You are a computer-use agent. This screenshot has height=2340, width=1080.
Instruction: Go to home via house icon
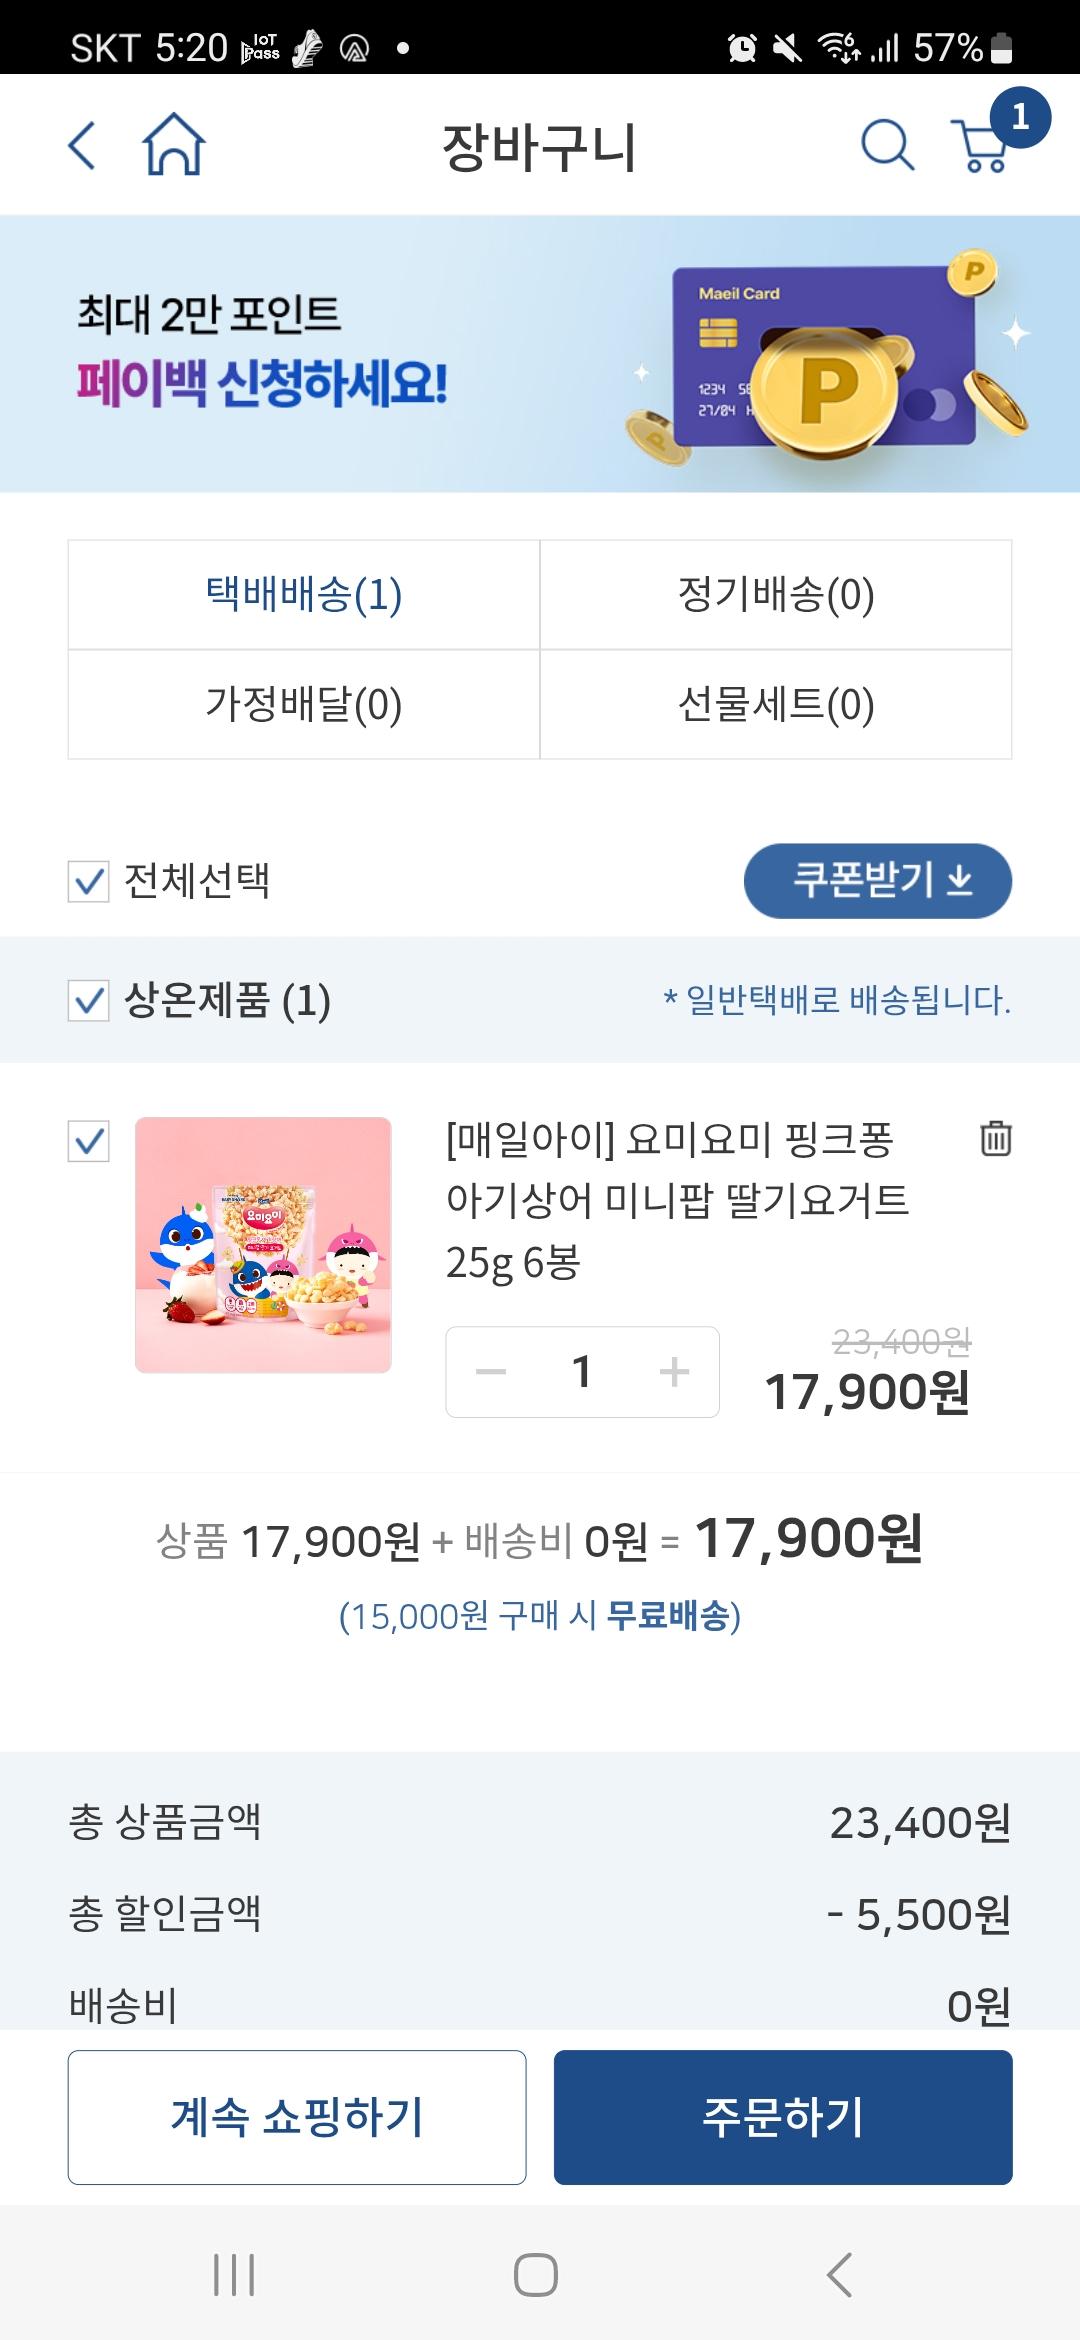point(174,146)
